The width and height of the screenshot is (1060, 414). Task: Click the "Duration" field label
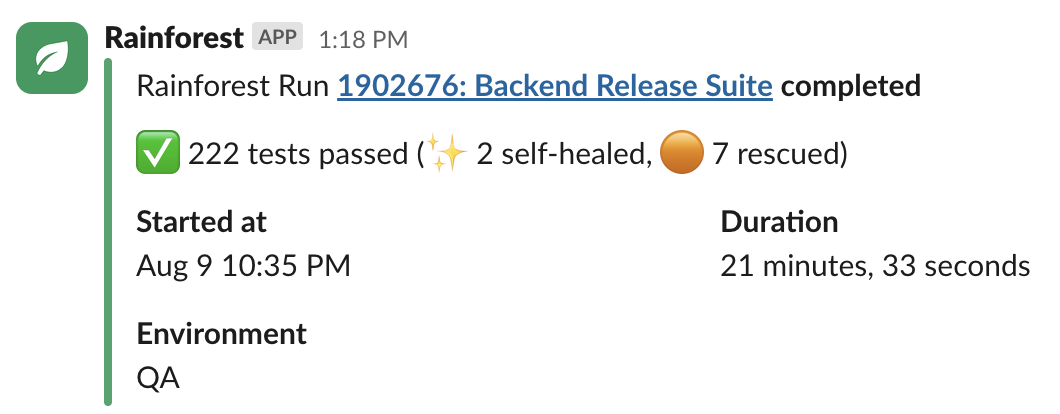779,221
